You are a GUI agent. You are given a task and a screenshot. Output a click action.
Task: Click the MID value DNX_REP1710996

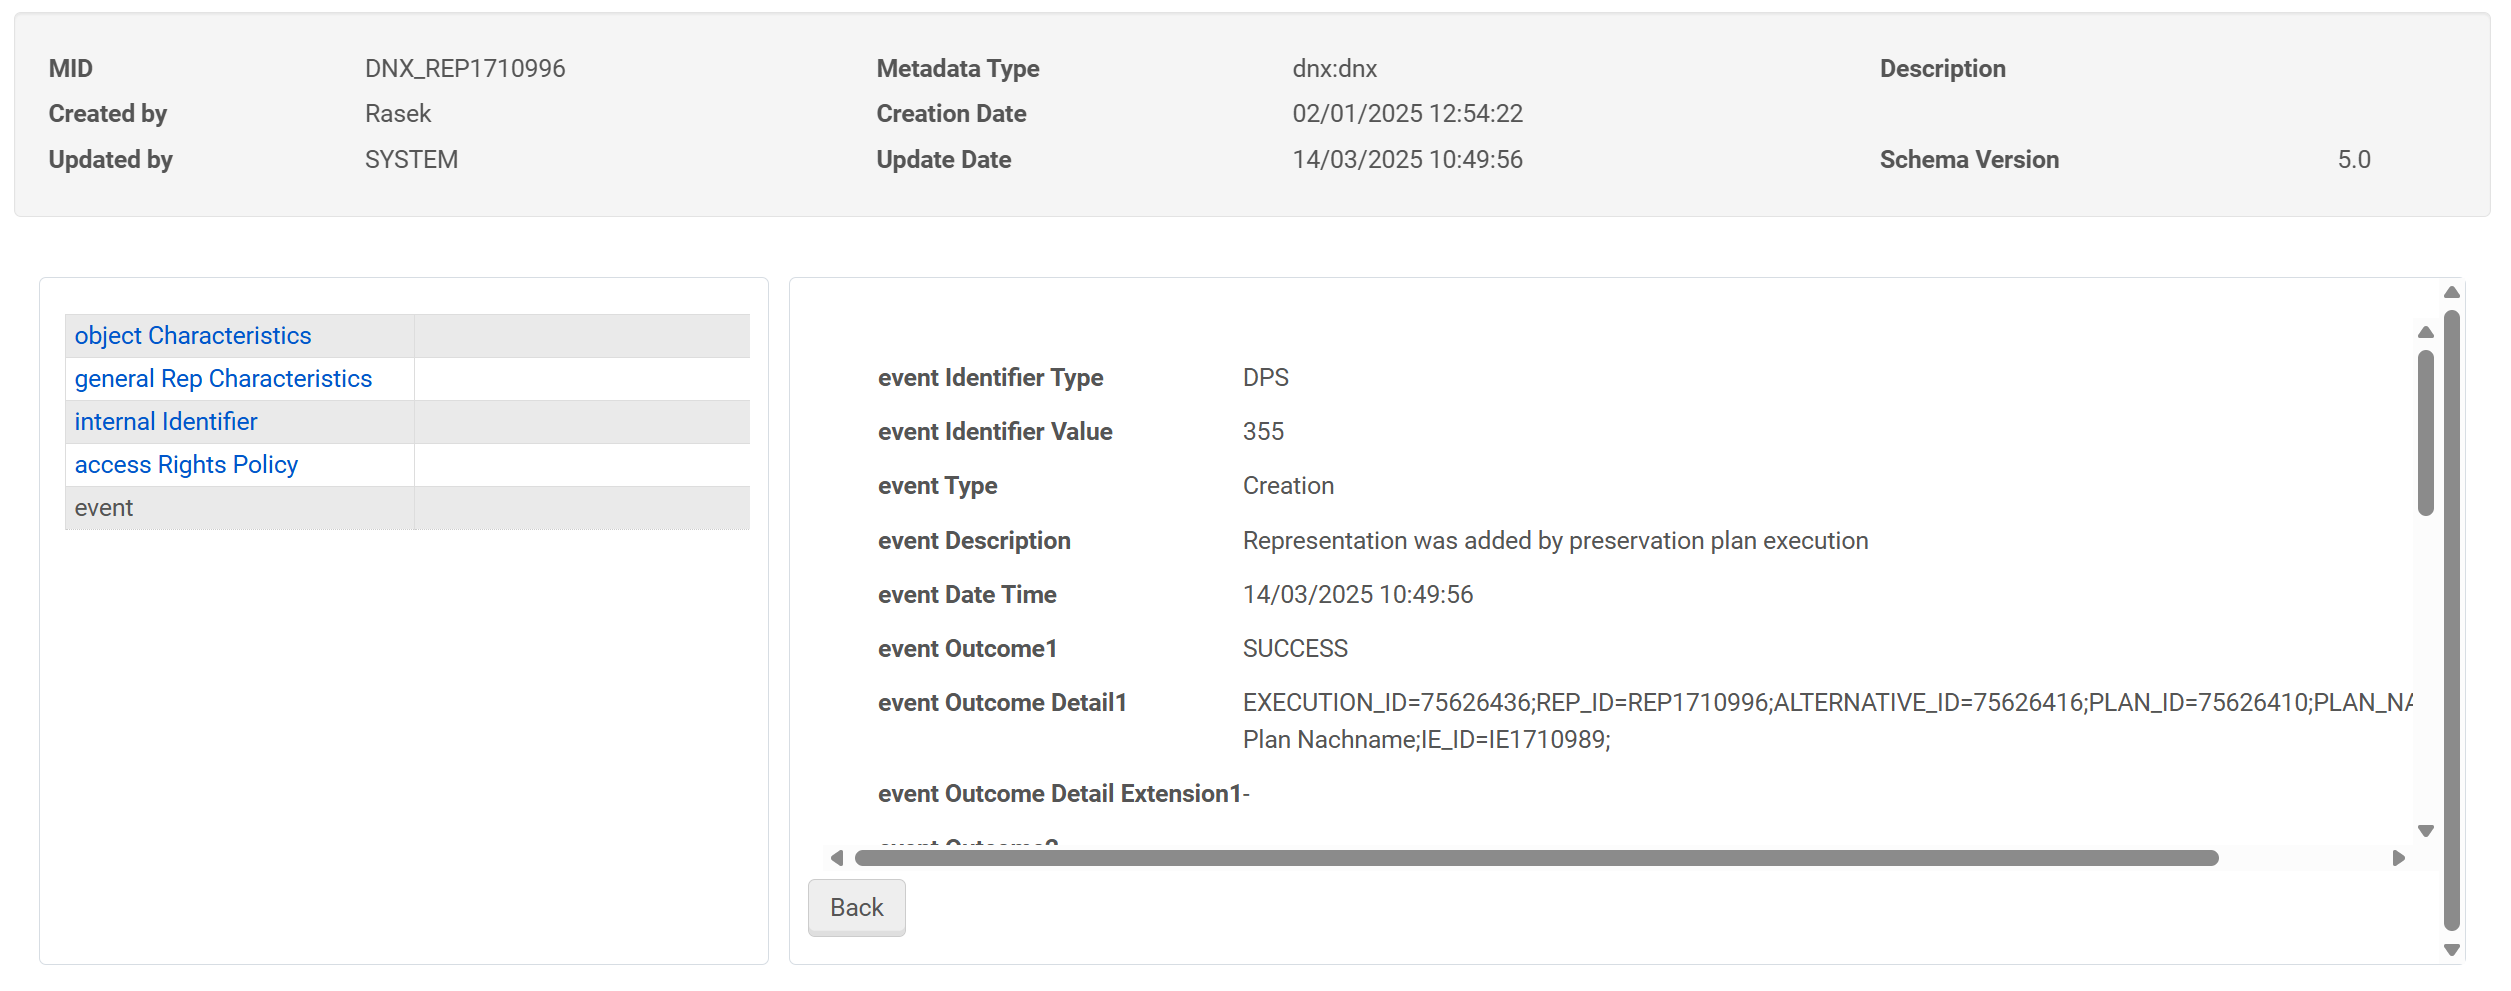[x=465, y=69]
